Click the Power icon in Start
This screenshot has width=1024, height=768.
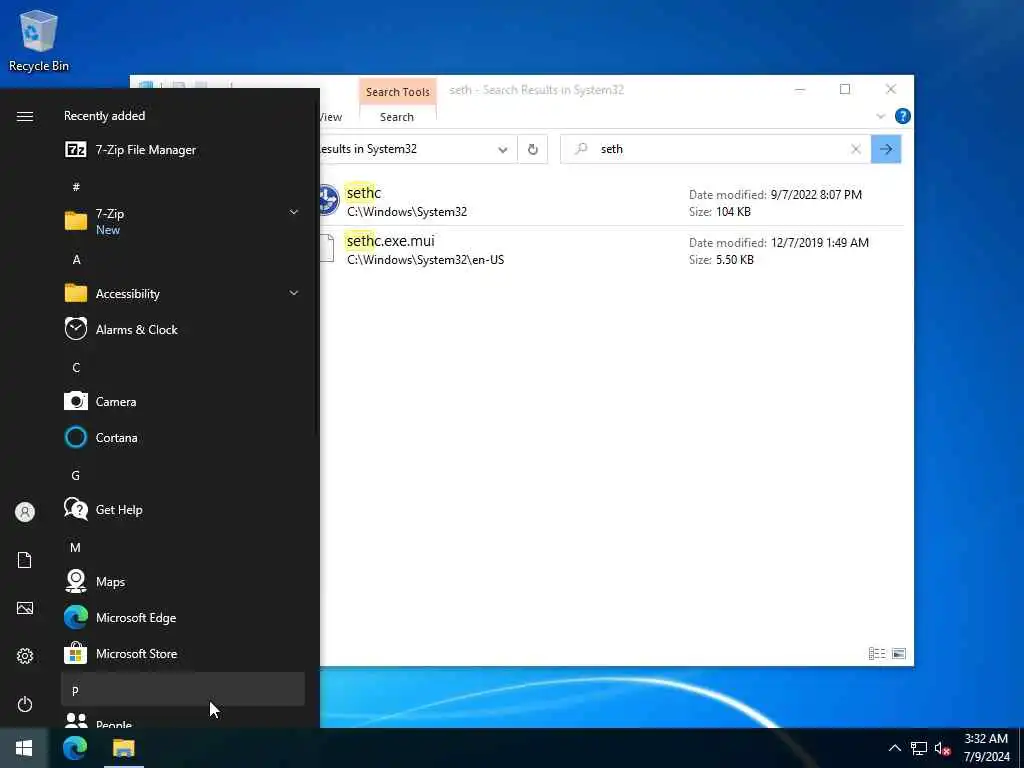pyautogui.click(x=25, y=704)
